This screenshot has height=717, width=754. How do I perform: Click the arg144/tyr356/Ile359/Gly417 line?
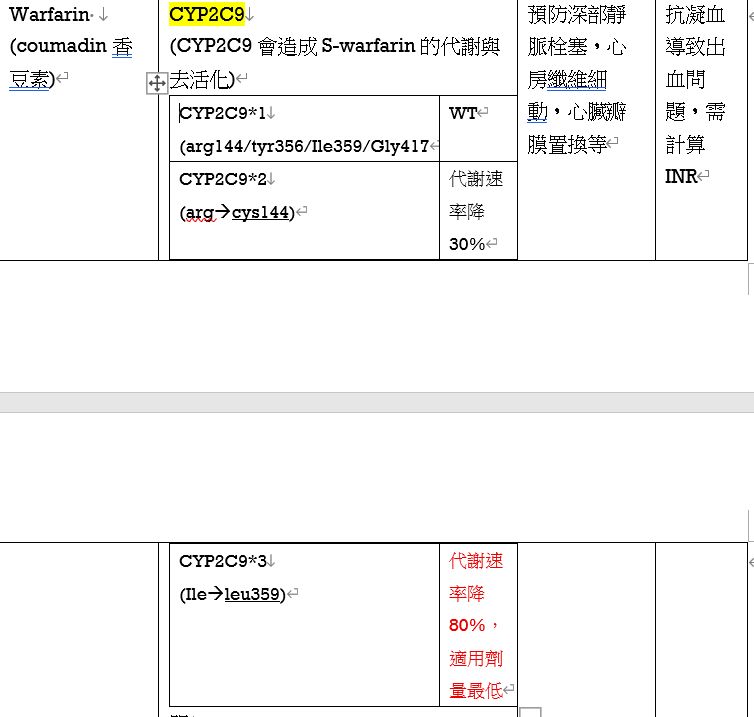coord(303,146)
